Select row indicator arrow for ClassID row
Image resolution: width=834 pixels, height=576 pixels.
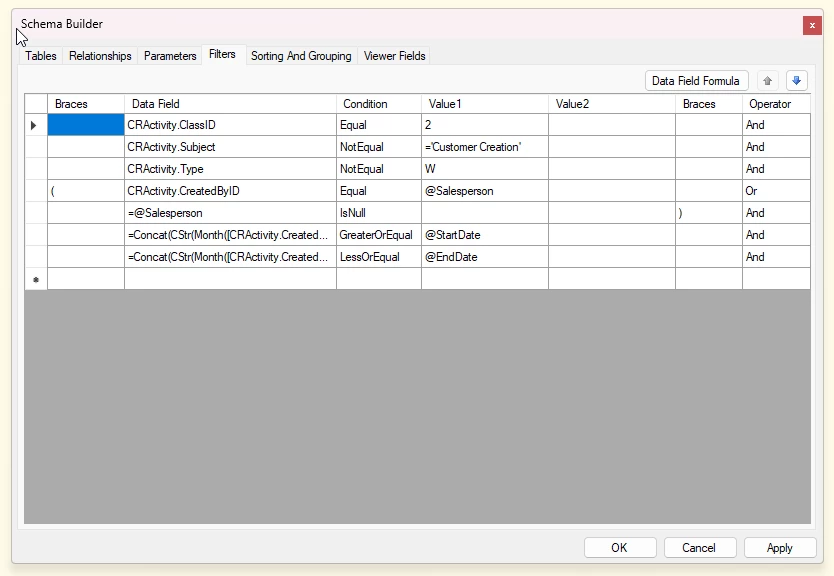coord(36,125)
